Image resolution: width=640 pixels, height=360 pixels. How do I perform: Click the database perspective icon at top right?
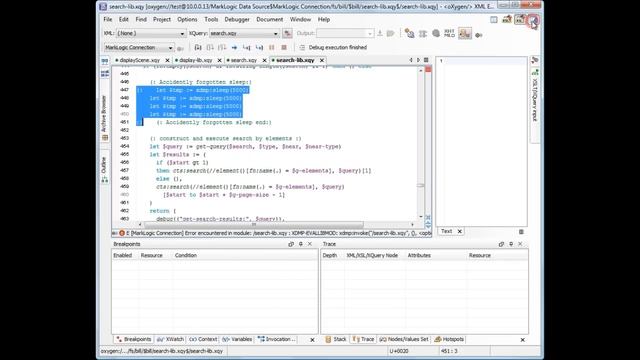click(533, 20)
